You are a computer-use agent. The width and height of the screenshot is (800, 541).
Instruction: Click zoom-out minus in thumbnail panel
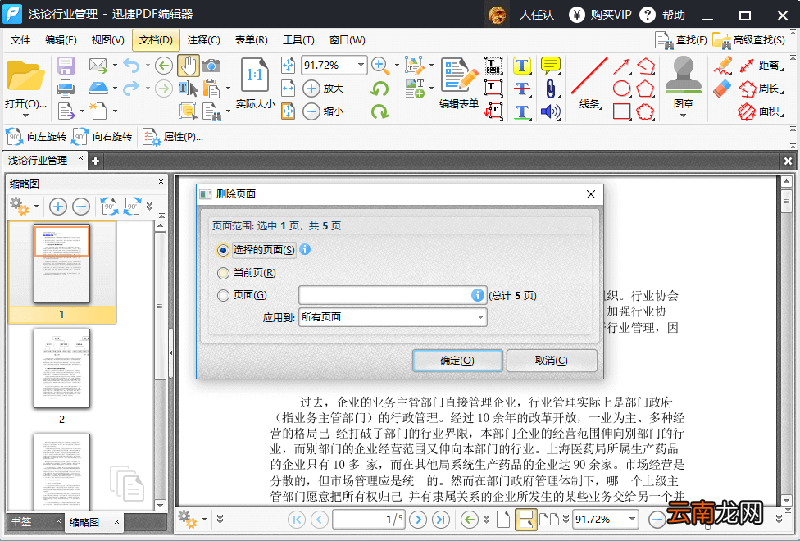coord(81,207)
